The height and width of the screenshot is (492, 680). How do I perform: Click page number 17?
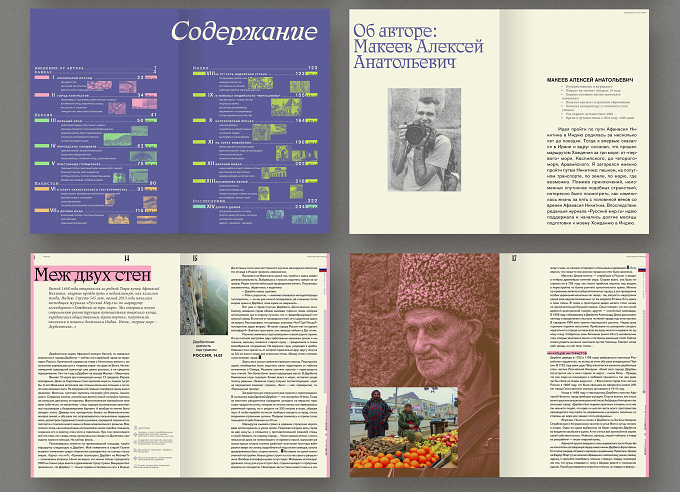click(x=514, y=258)
